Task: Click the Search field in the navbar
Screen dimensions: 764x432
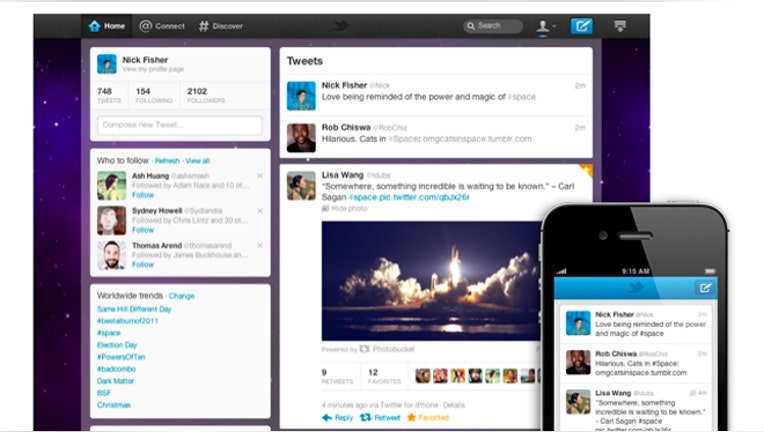Action: [x=493, y=26]
